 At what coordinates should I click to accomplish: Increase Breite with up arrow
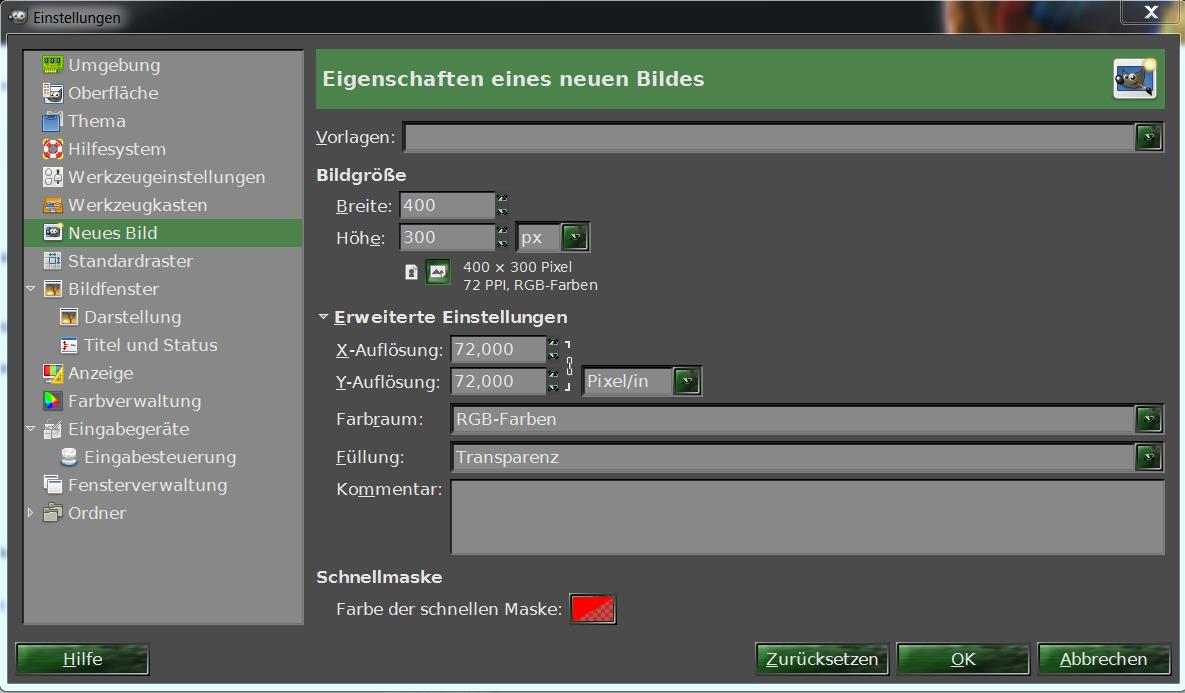coord(502,199)
